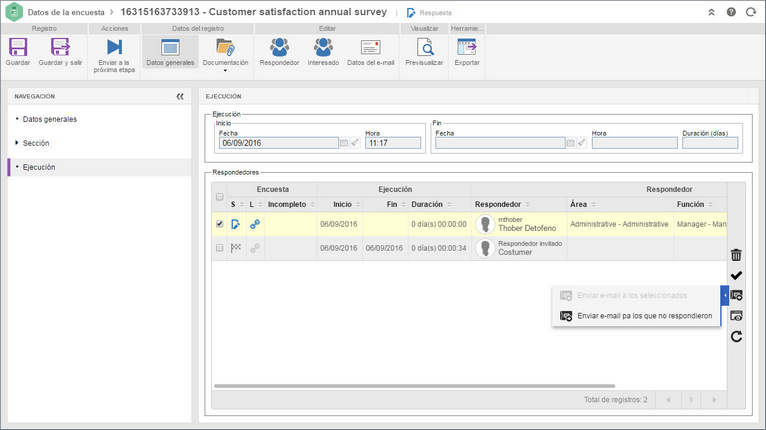
Task: Sort by Área column
Action: coord(594,204)
